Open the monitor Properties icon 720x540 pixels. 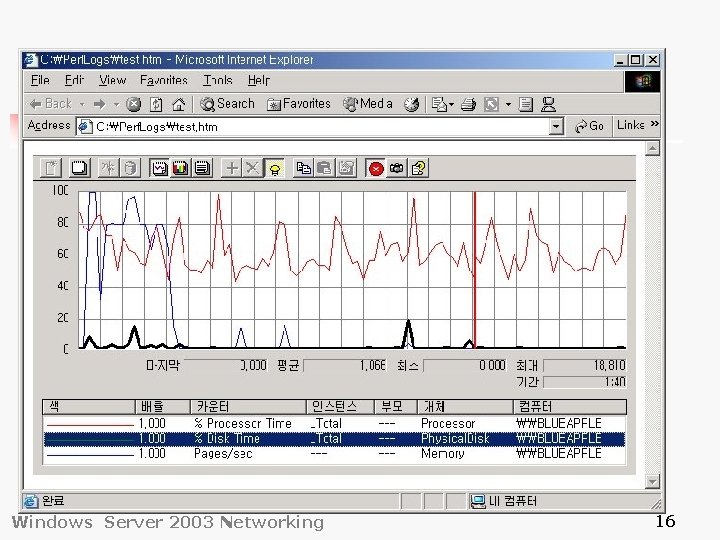346,168
